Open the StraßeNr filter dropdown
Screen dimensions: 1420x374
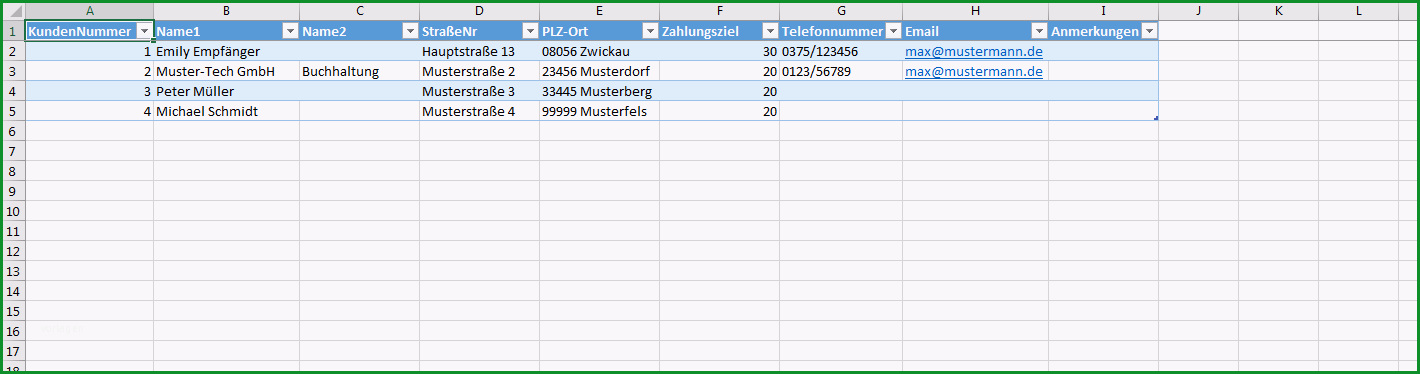click(530, 31)
